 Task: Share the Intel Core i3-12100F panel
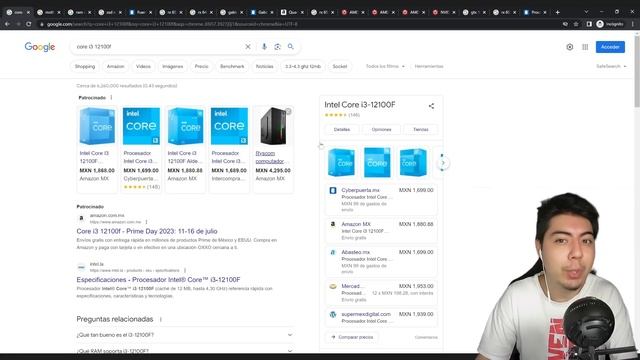[431, 106]
